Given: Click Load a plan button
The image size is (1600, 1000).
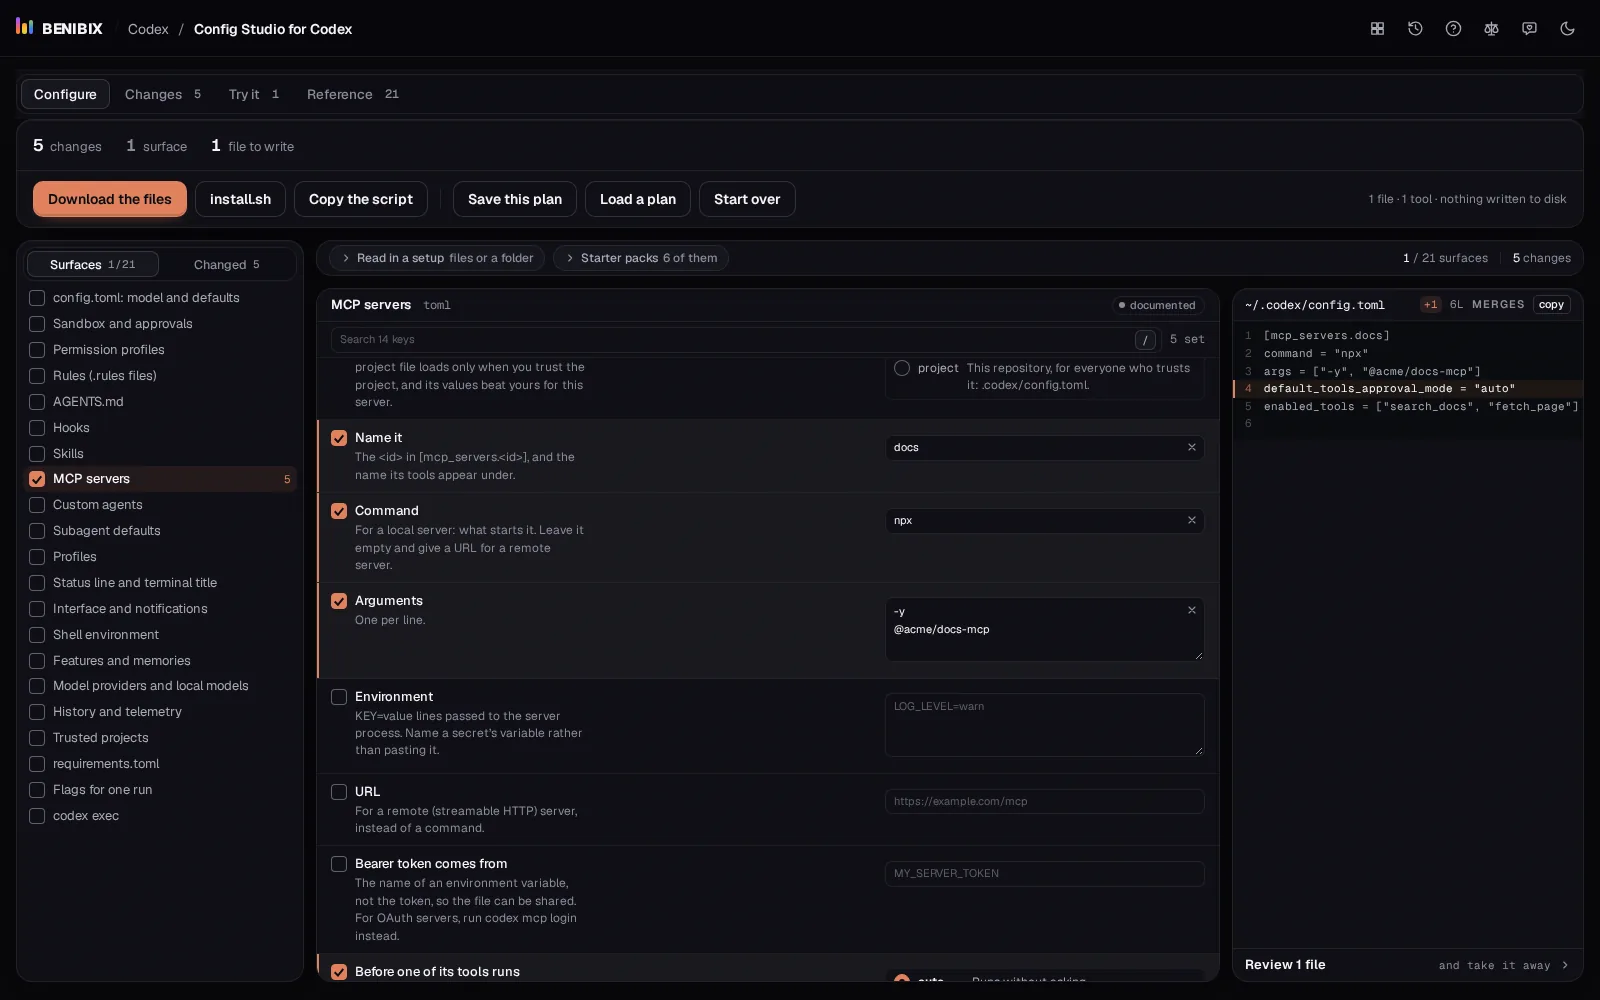Looking at the screenshot, I should [x=638, y=199].
